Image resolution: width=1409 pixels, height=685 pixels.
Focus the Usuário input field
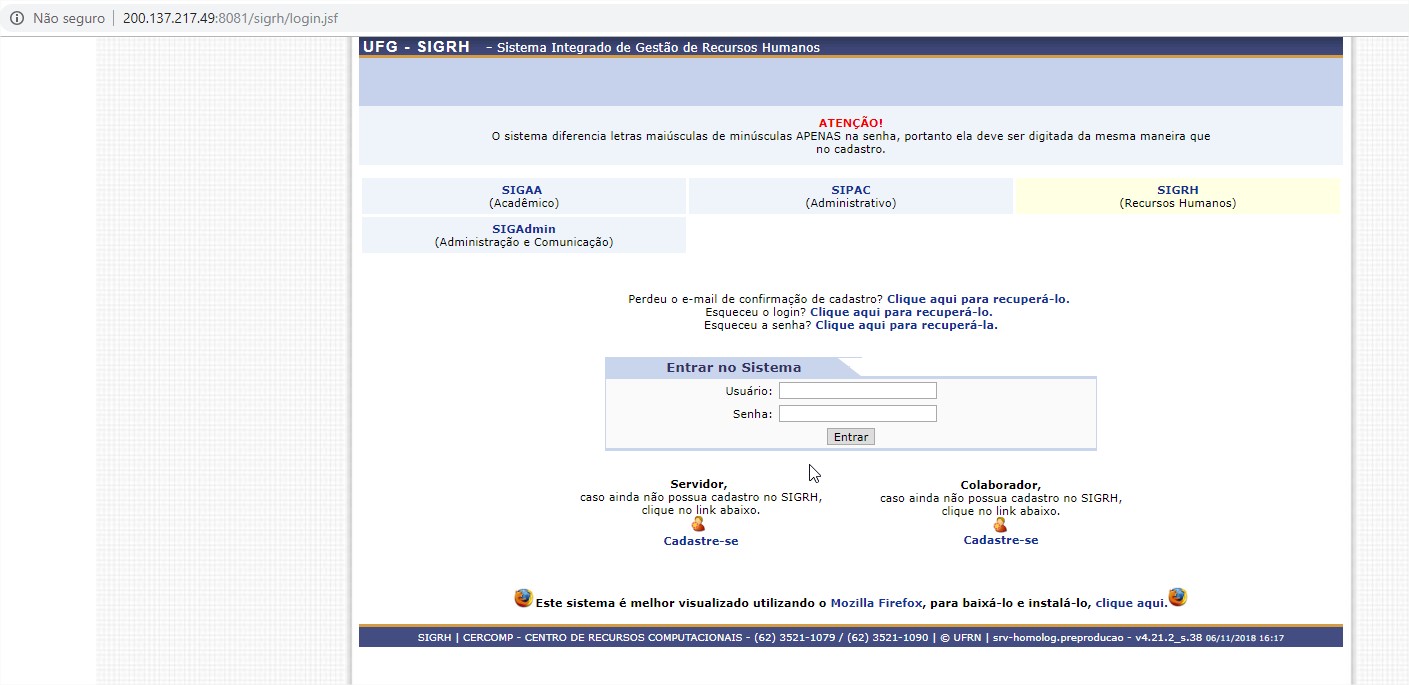(x=858, y=391)
